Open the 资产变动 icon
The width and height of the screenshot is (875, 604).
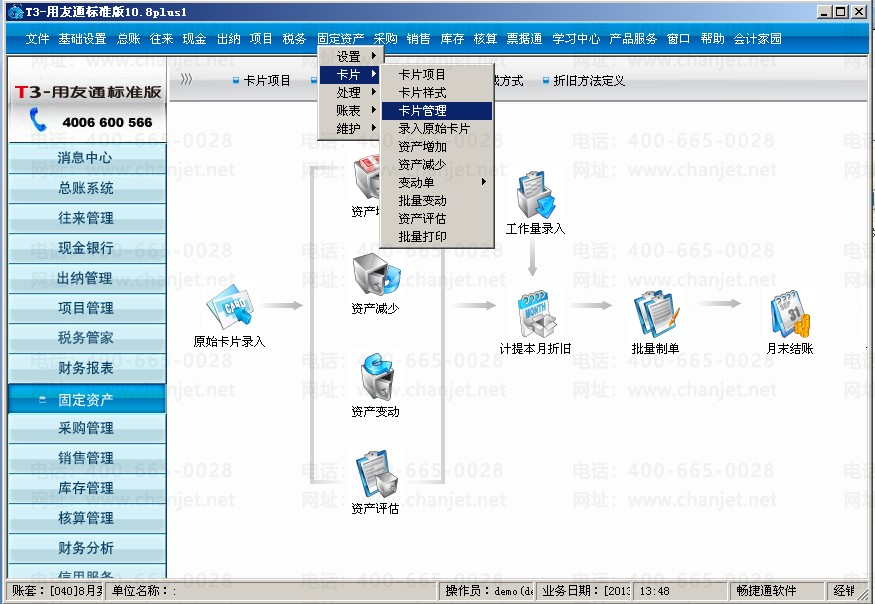click(377, 377)
